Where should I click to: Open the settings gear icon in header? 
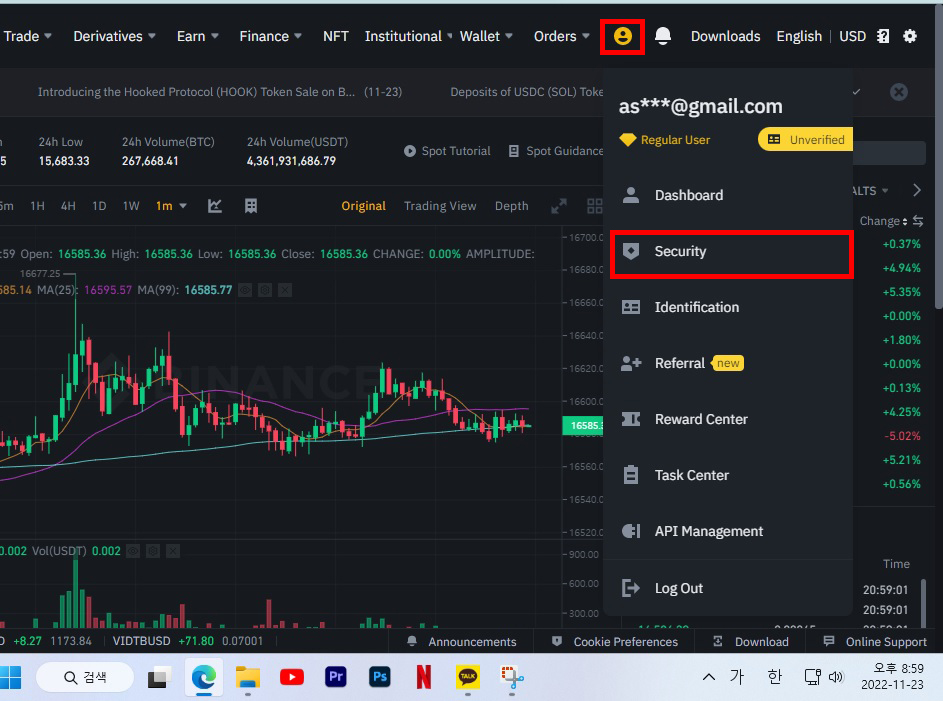point(910,36)
